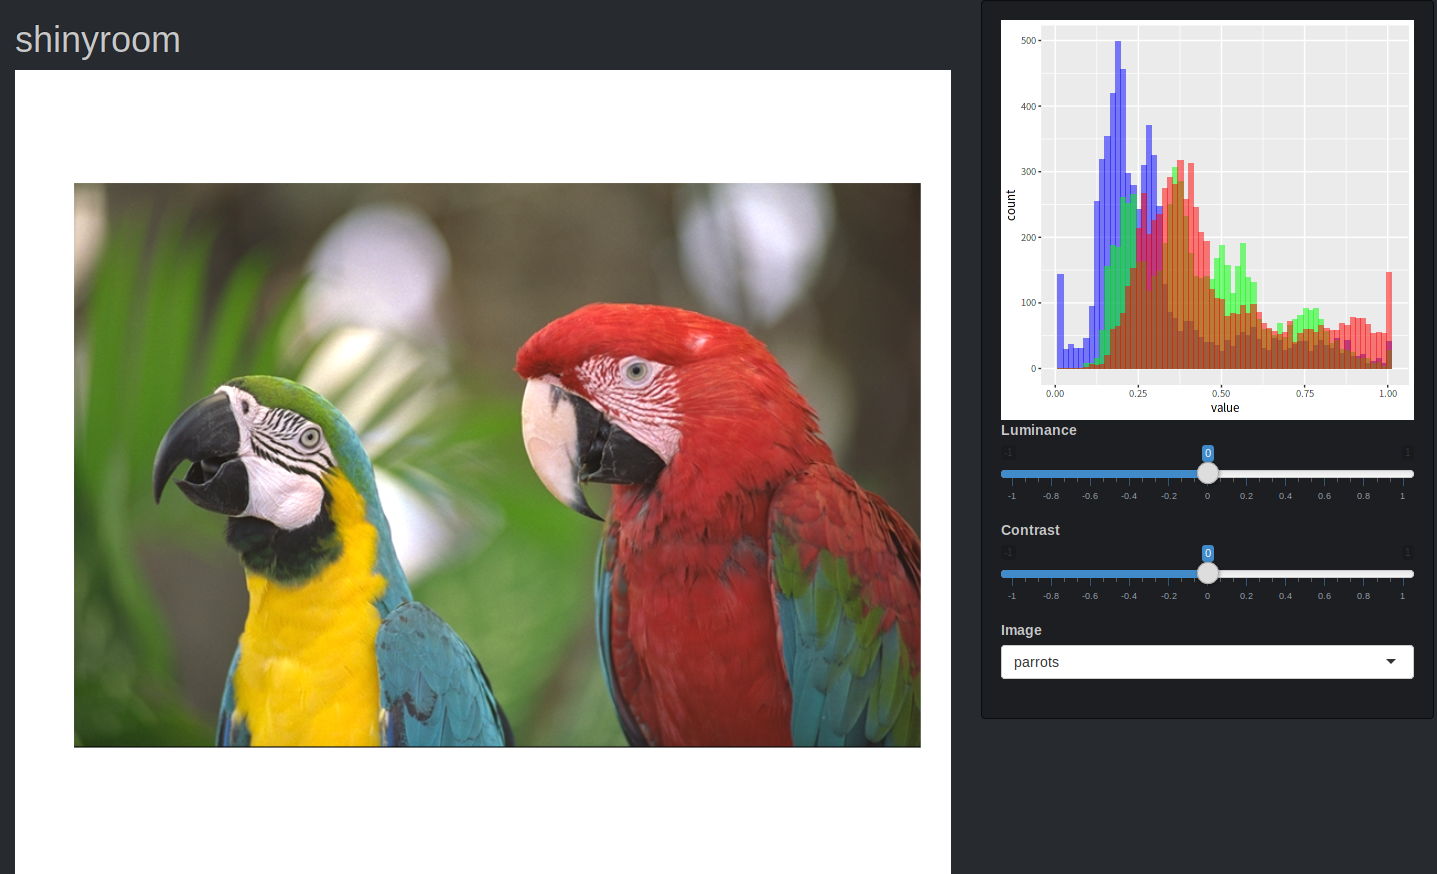Viewport: 1437px width, 874px height.
Task: Set Luminance to -0.6 on its track
Action: [1090, 474]
